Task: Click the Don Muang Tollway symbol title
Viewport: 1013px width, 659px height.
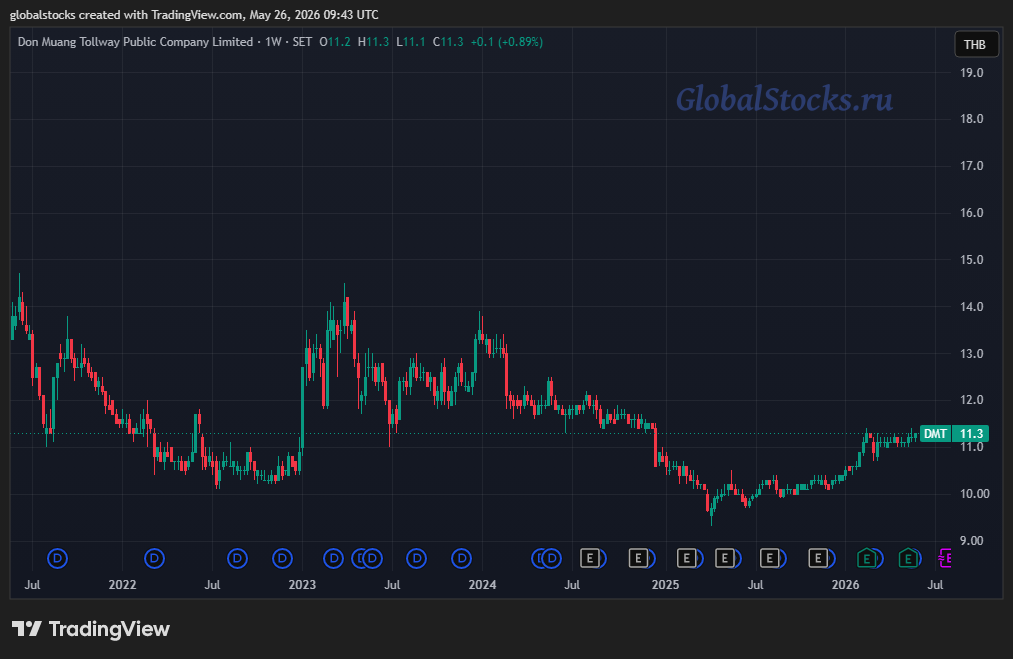Action: pos(135,42)
